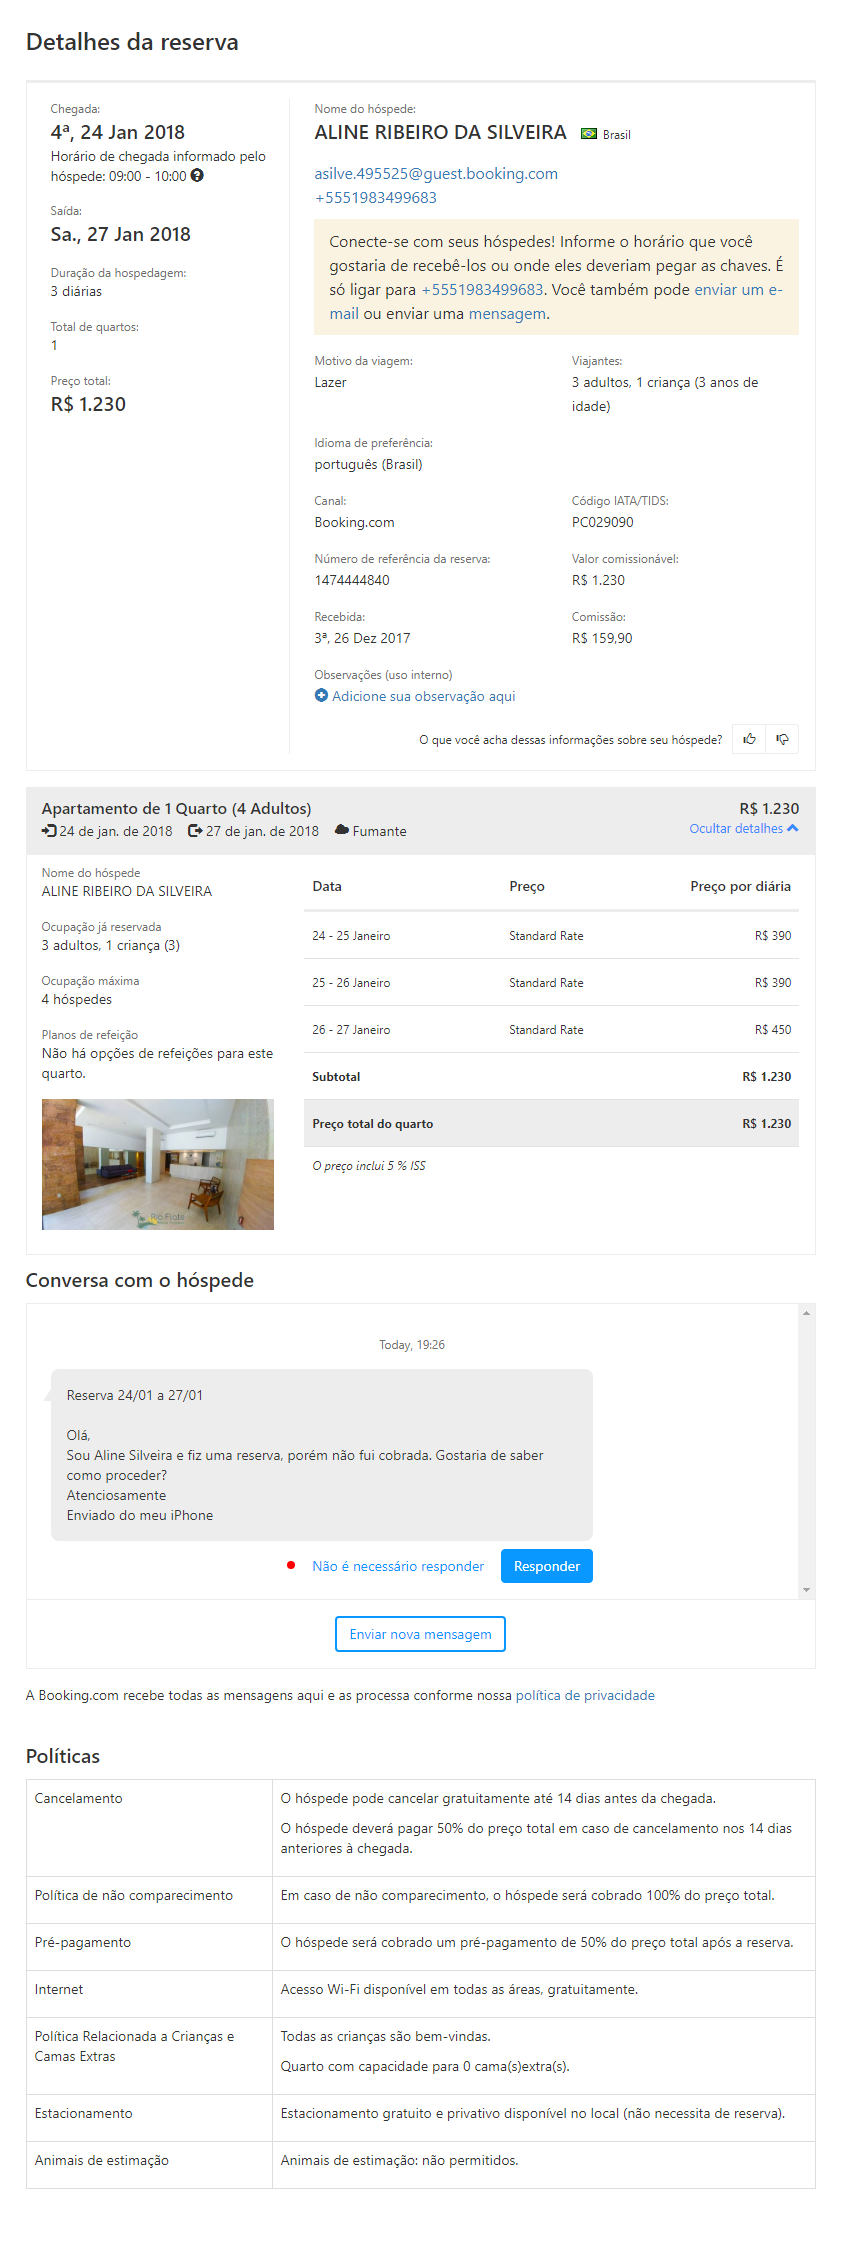Open the apartment room photo thumbnail

tap(158, 1164)
